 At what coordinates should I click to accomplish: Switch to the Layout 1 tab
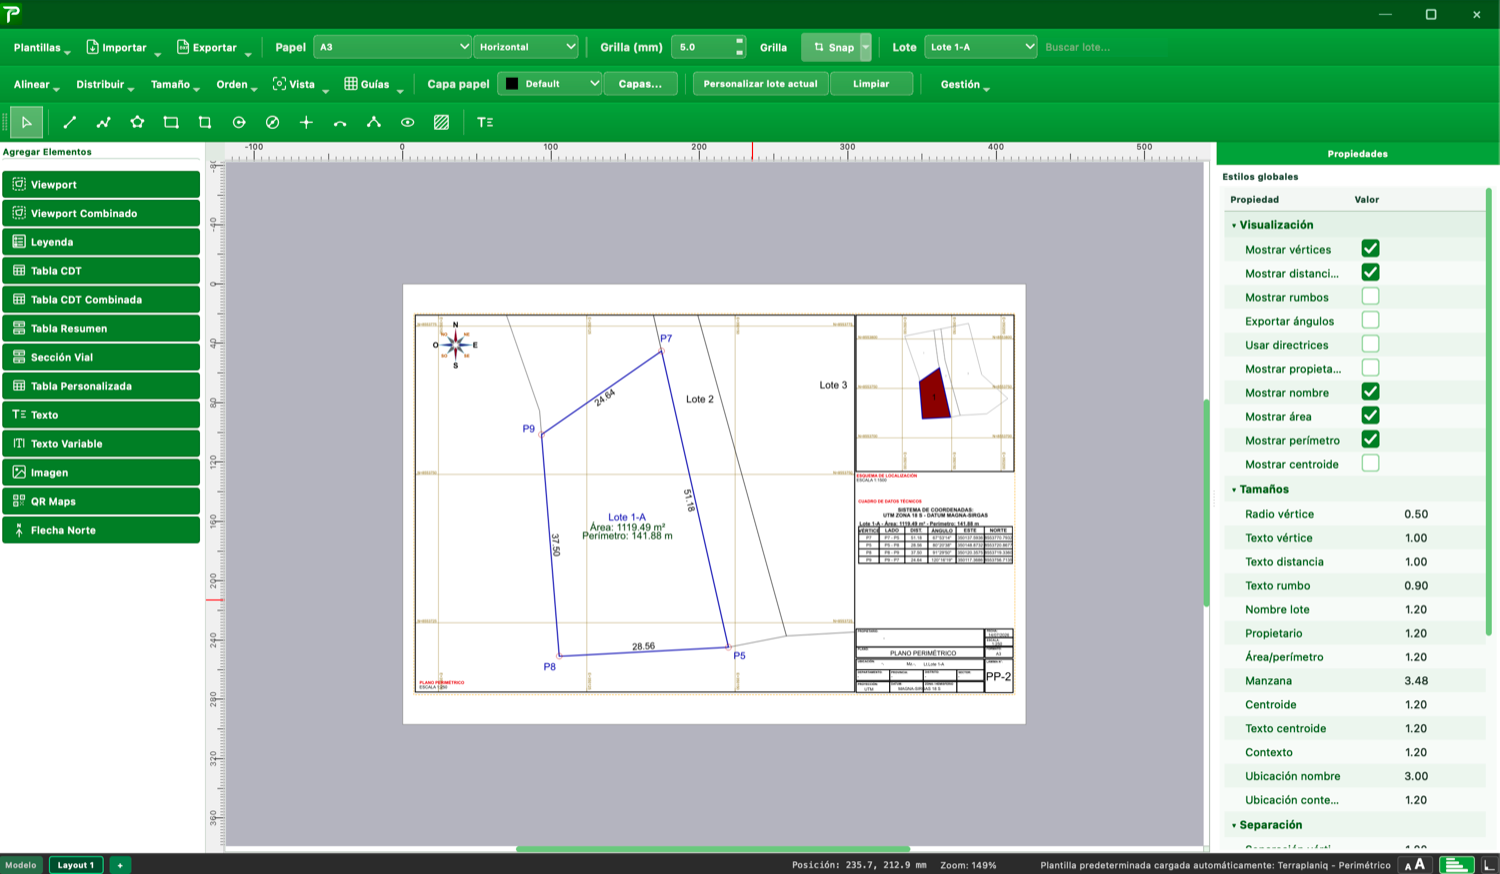tap(76, 865)
